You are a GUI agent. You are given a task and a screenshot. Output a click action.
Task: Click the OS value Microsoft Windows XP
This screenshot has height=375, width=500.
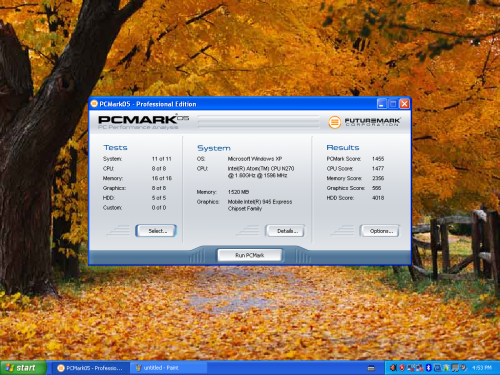tap(255, 159)
